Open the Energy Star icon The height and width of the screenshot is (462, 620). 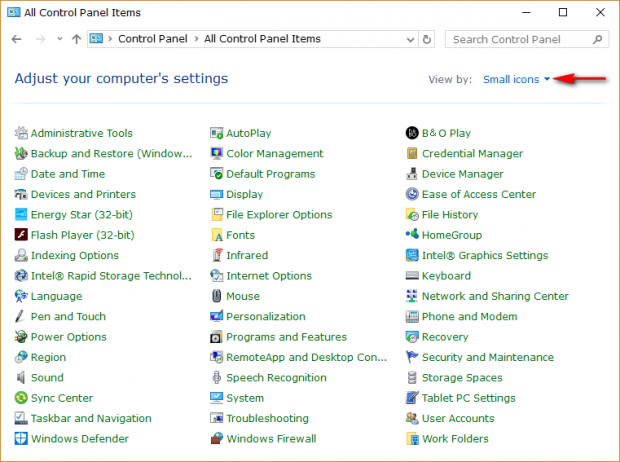(21, 214)
